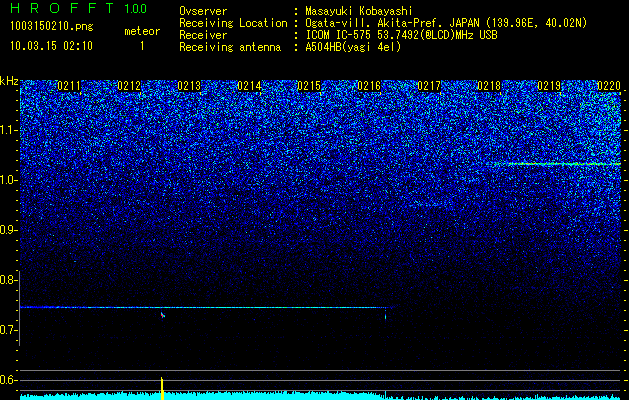Click the short echo mark near 0216
629x400 pixels.
coord(386,317)
